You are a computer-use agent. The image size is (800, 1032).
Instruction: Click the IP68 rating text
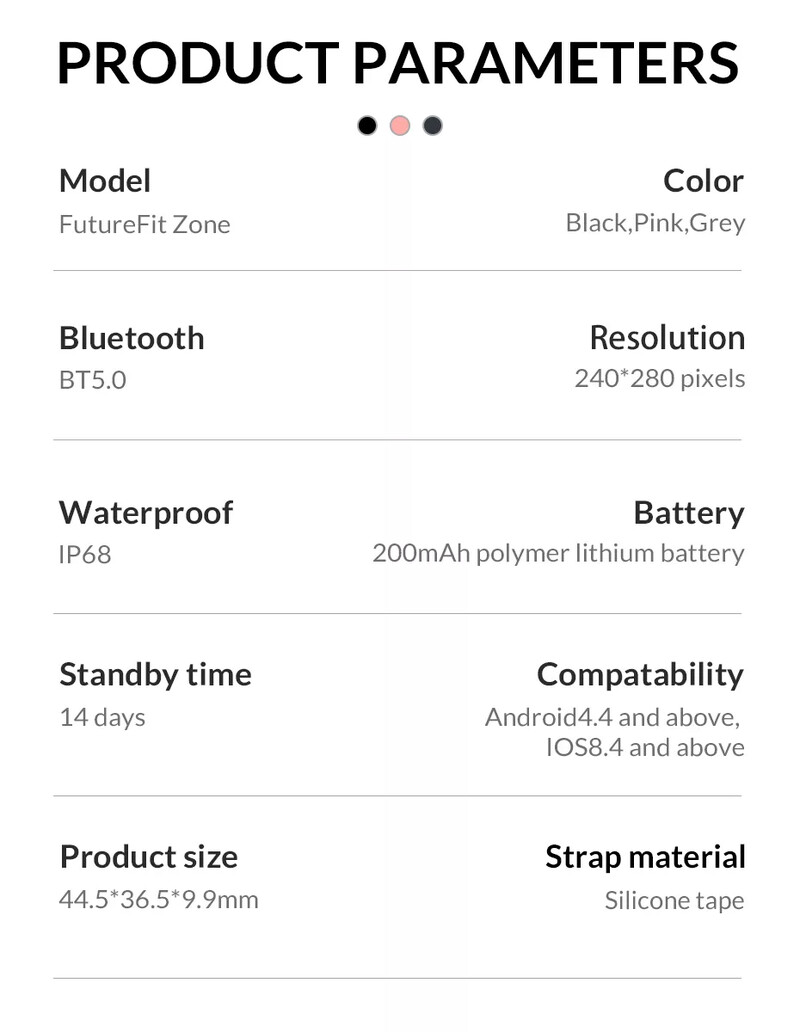point(85,555)
